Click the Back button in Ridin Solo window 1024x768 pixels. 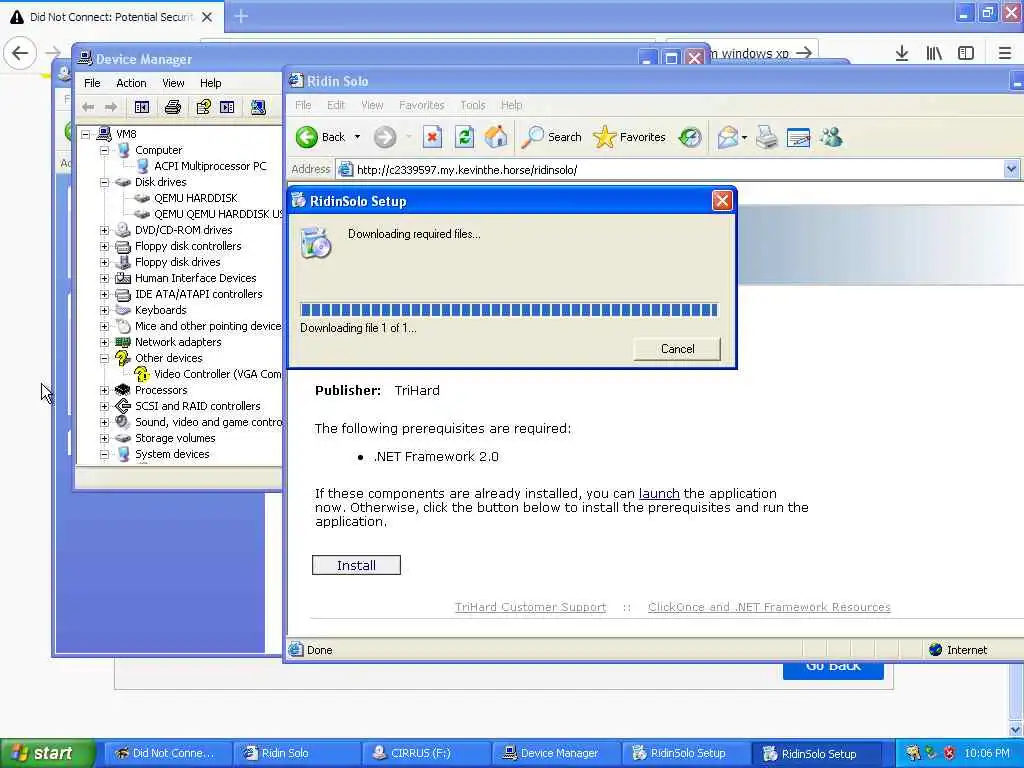tap(321, 137)
